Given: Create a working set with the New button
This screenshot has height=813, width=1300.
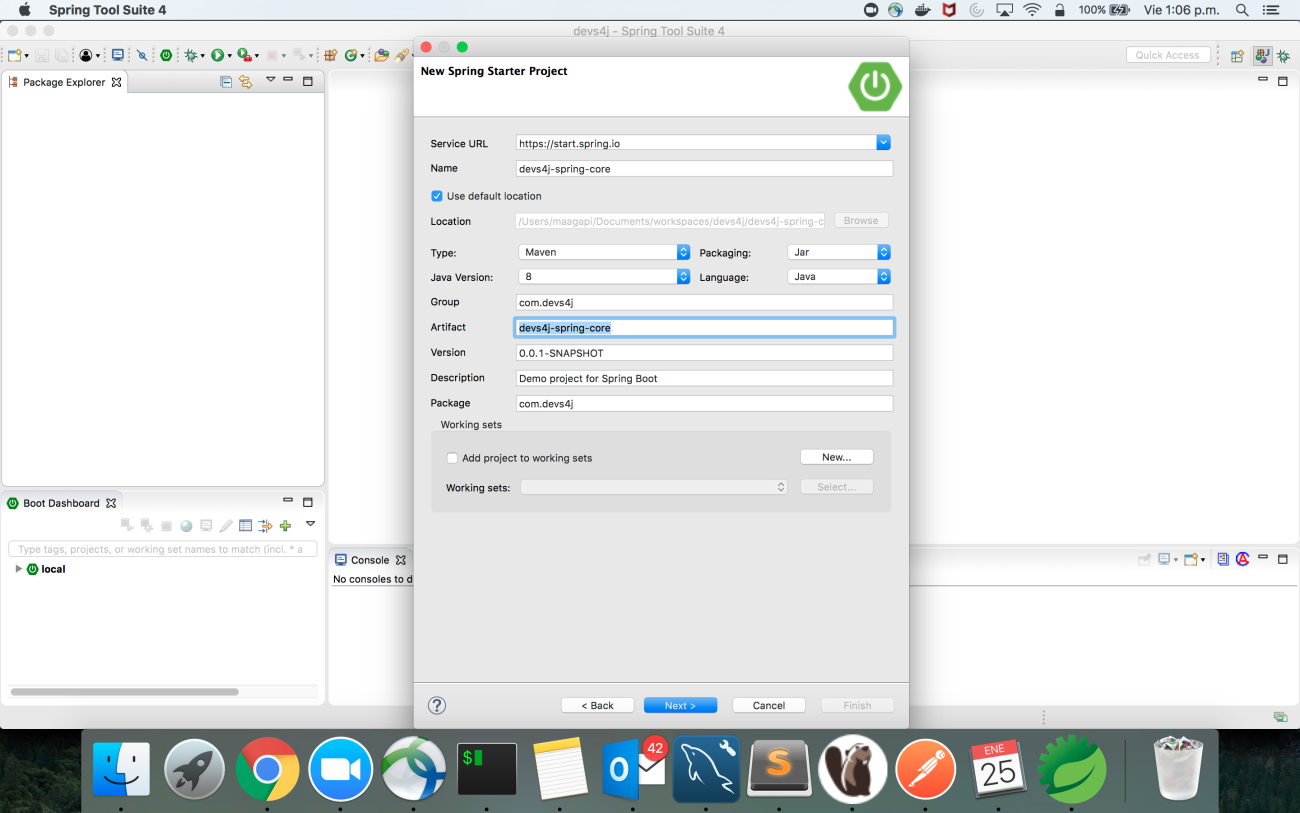Looking at the screenshot, I should (x=836, y=456).
